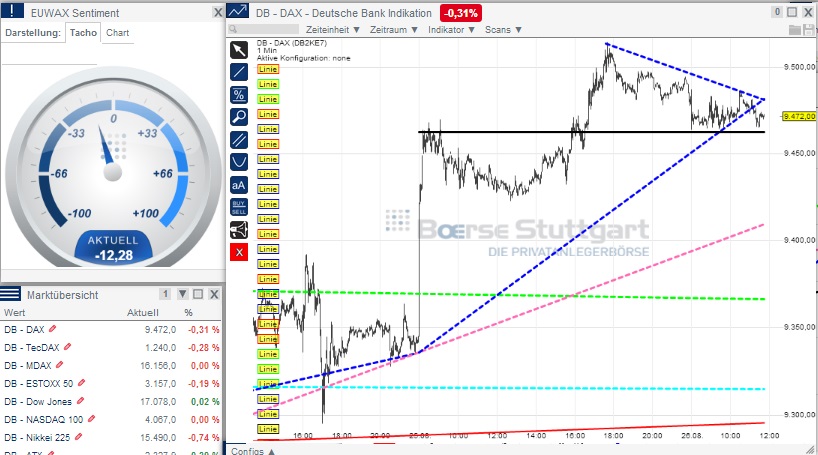Screen dimensions: 818x455
Task: Click the 0 button in chart panel header
Action: click(x=777, y=12)
